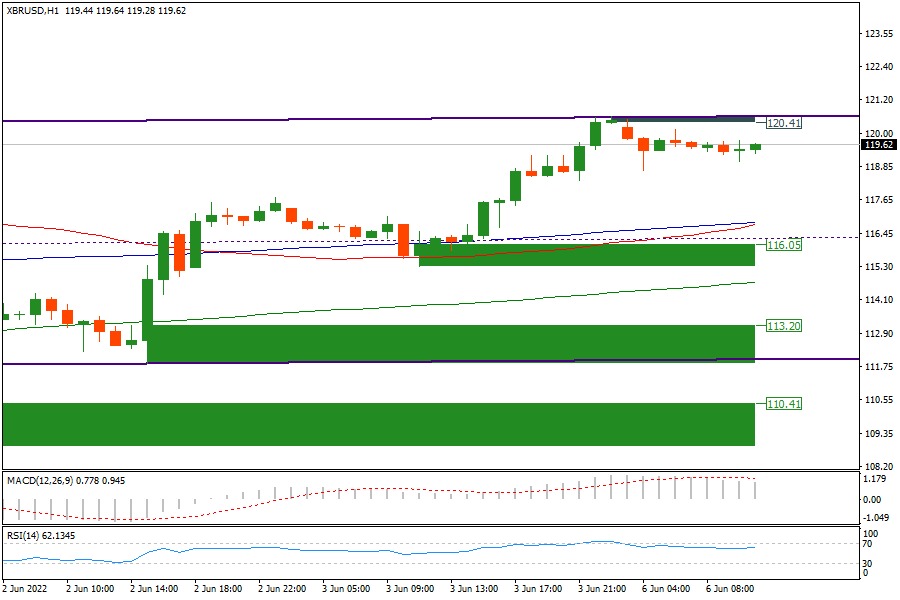Click the RSI 70 level scale value

(x=871, y=545)
